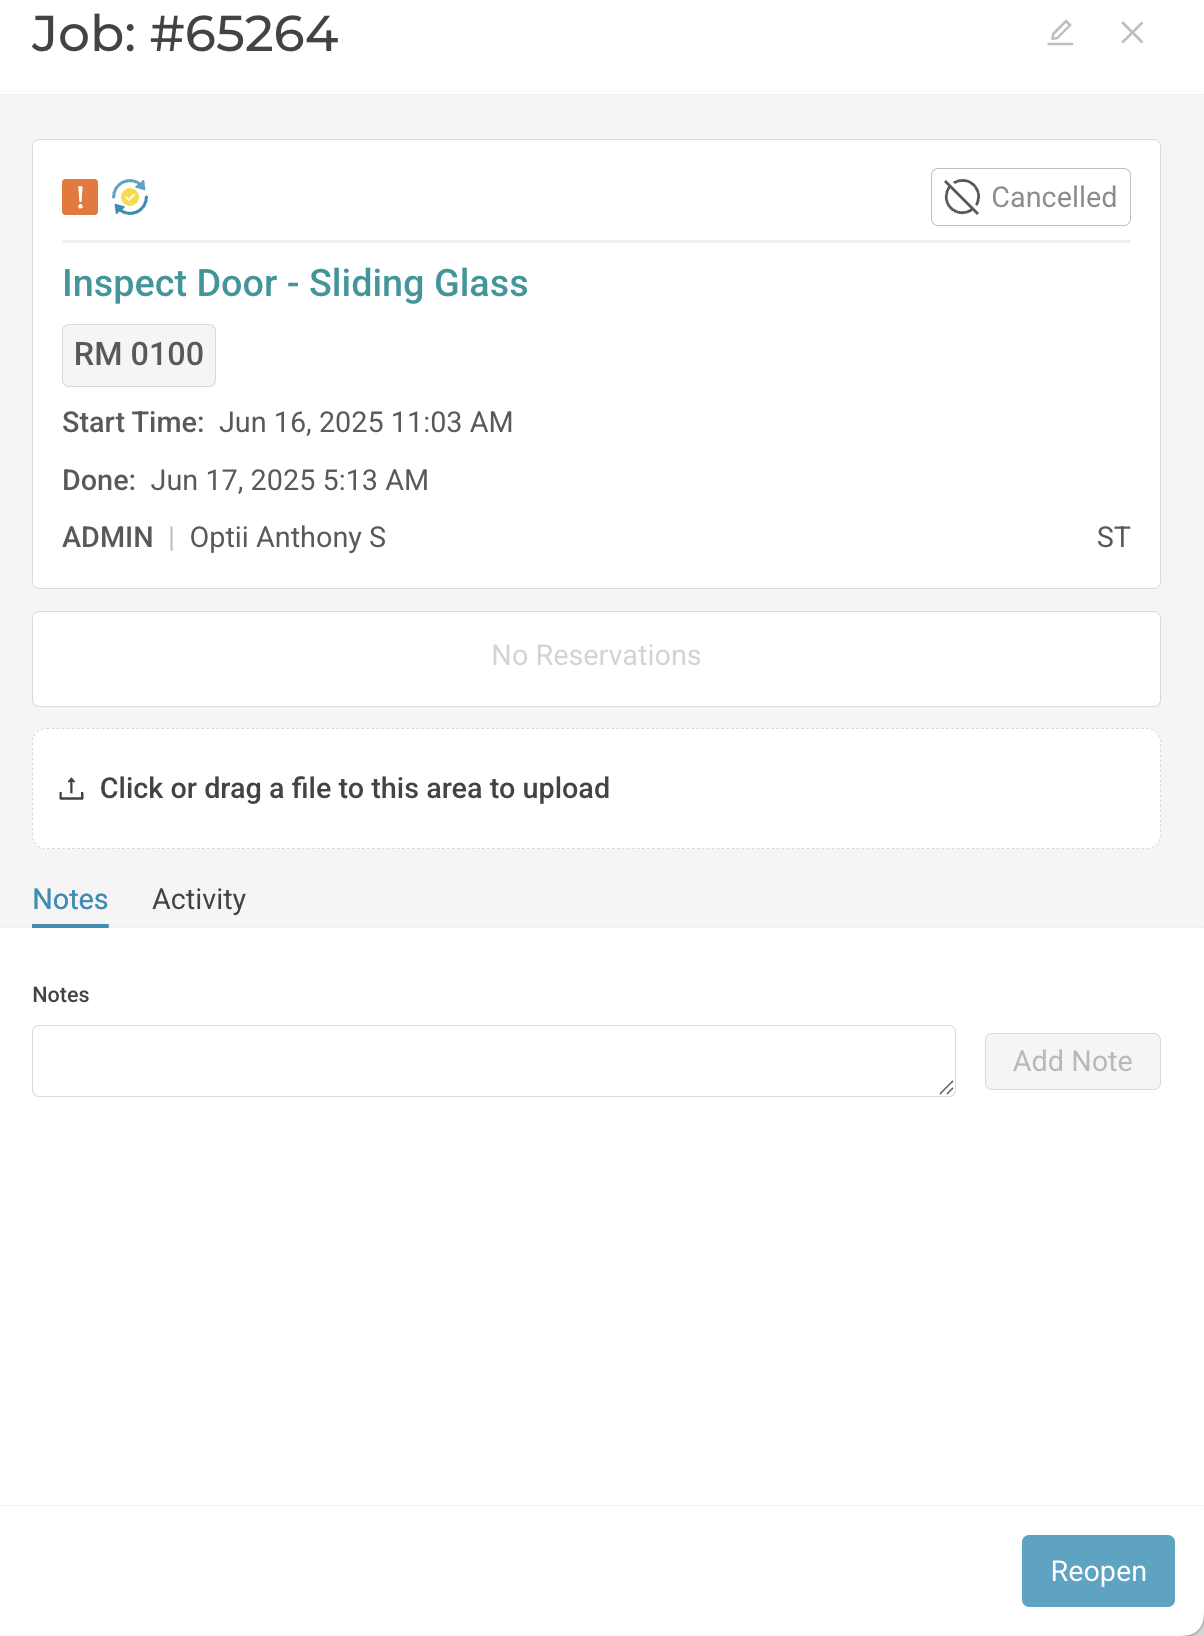Click the recurring job sync icon
Viewport: 1204px width, 1636px height.
tap(130, 197)
